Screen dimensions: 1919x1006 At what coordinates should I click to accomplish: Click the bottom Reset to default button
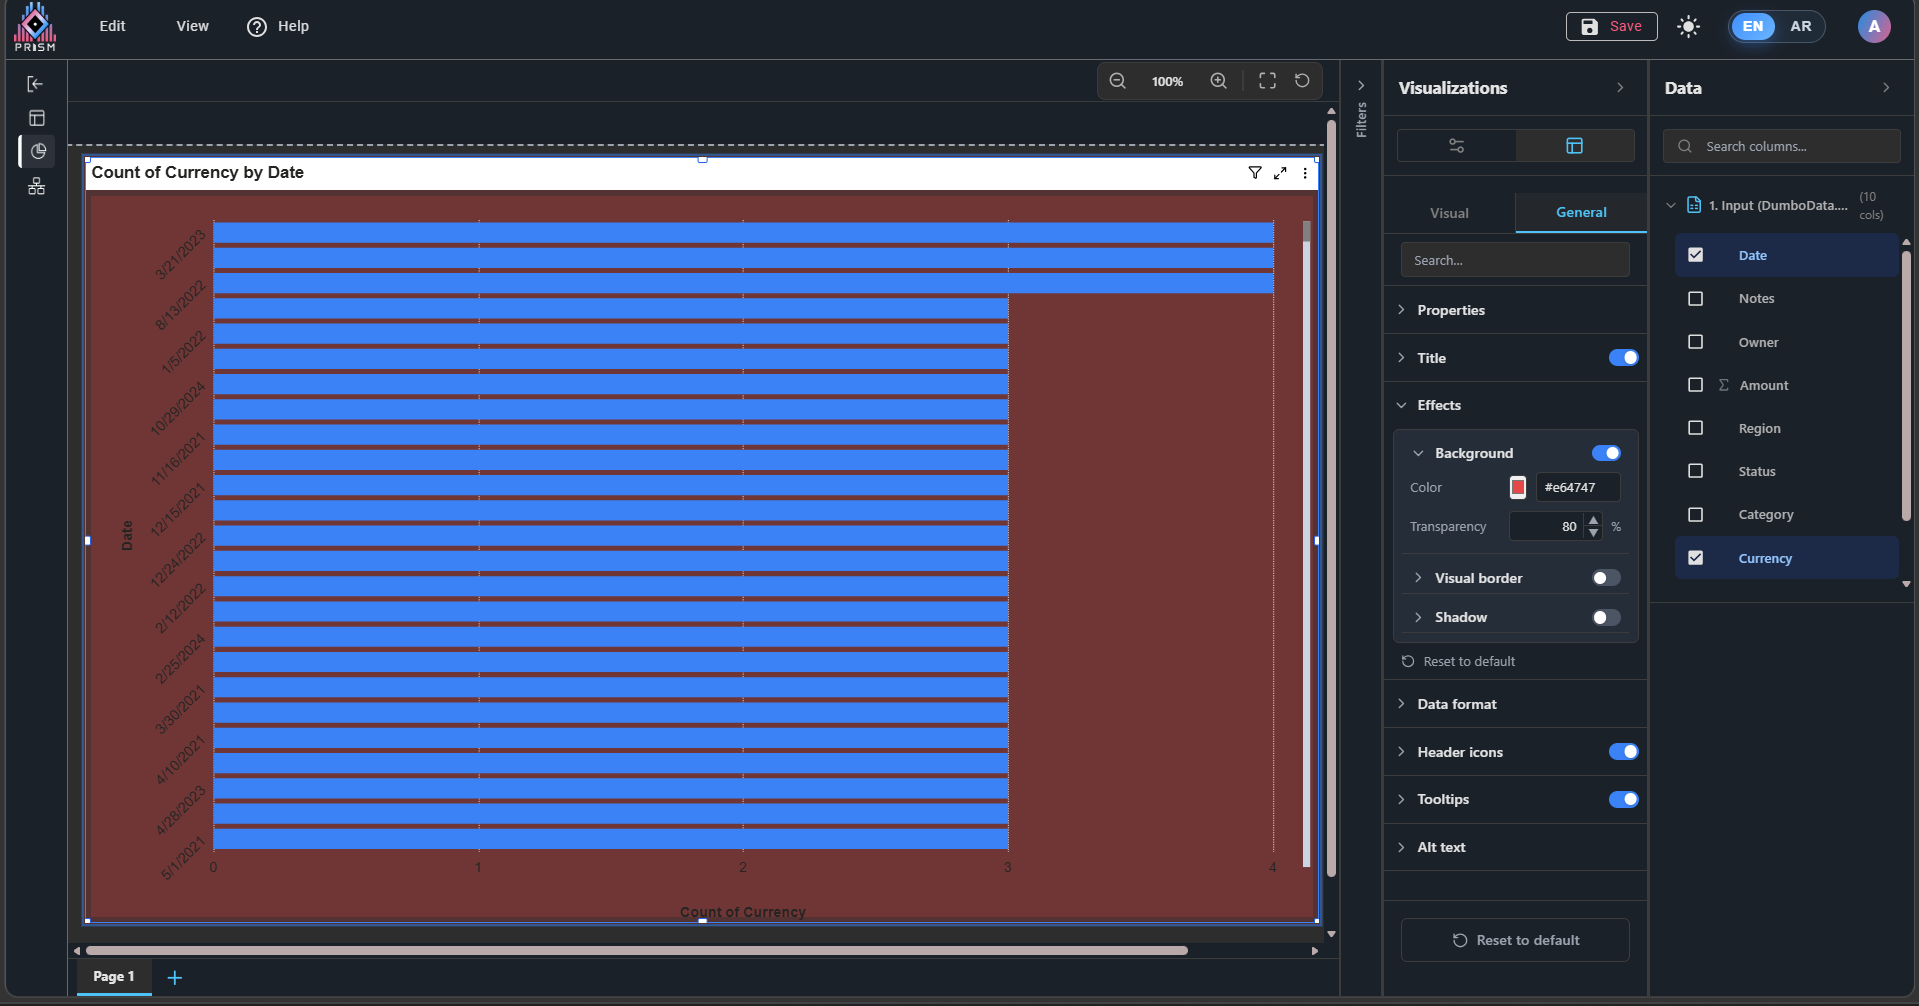(x=1515, y=940)
